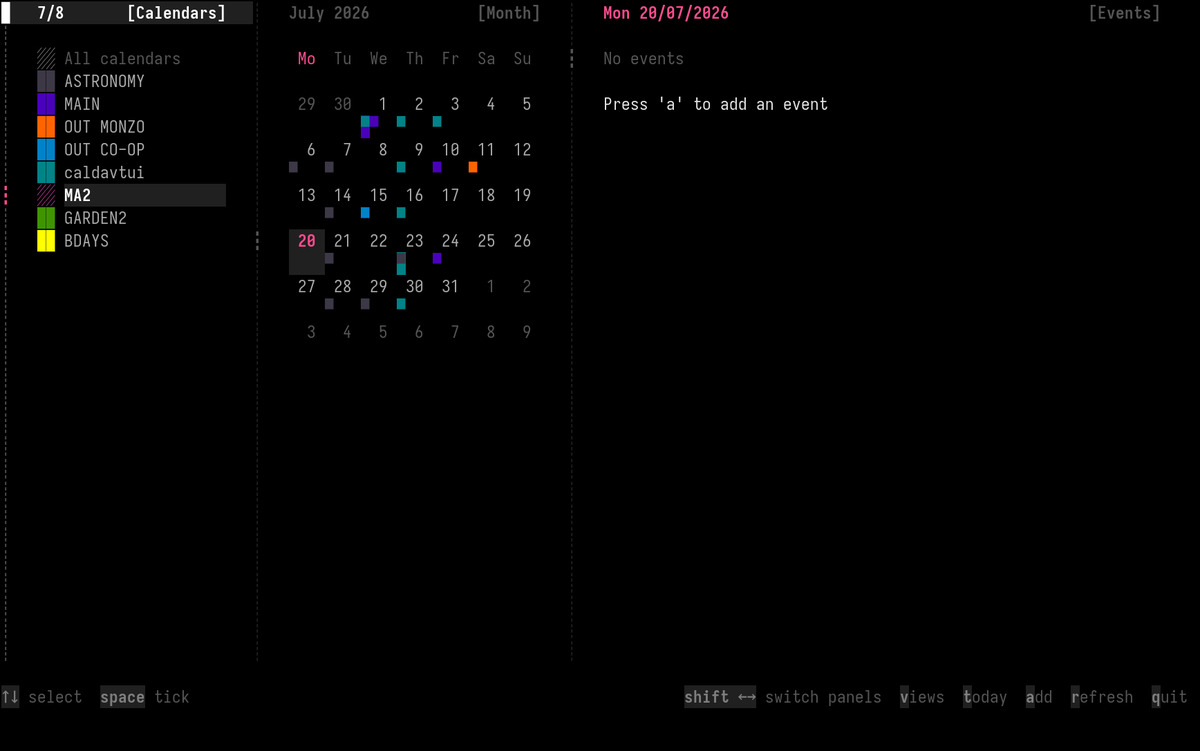Viewport: 1200px width, 751px height.
Task: Focus the [Month] panel title
Action: [x=509, y=13]
